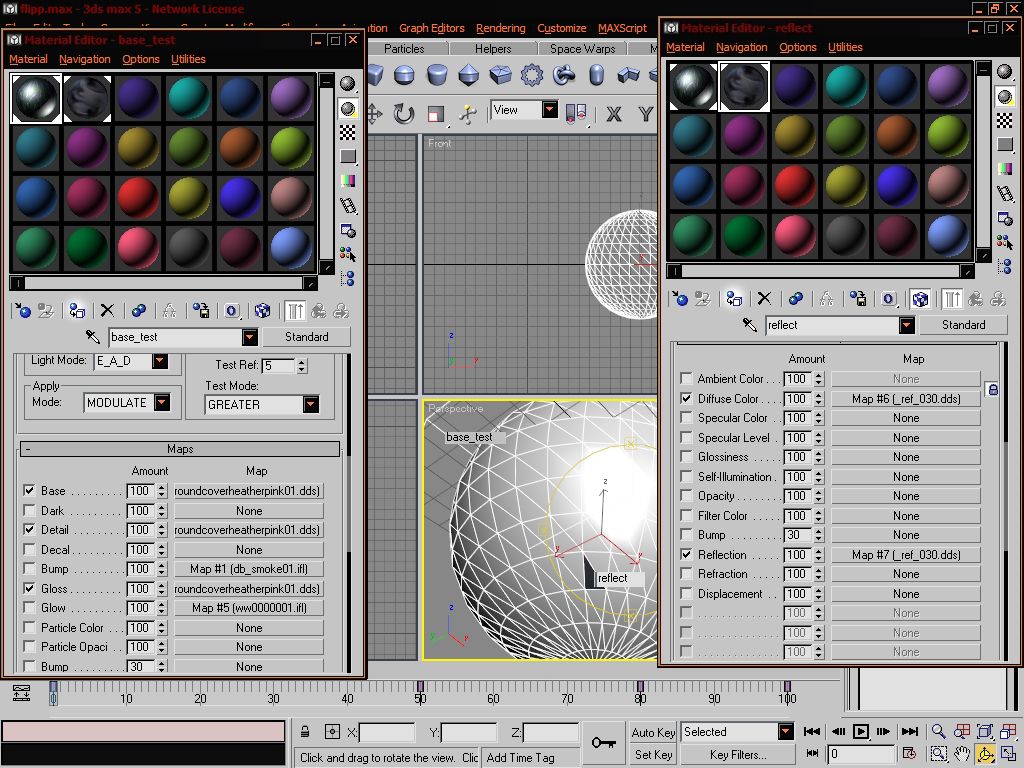Click the Reflection Map #7 button

pyautogui.click(x=906, y=554)
